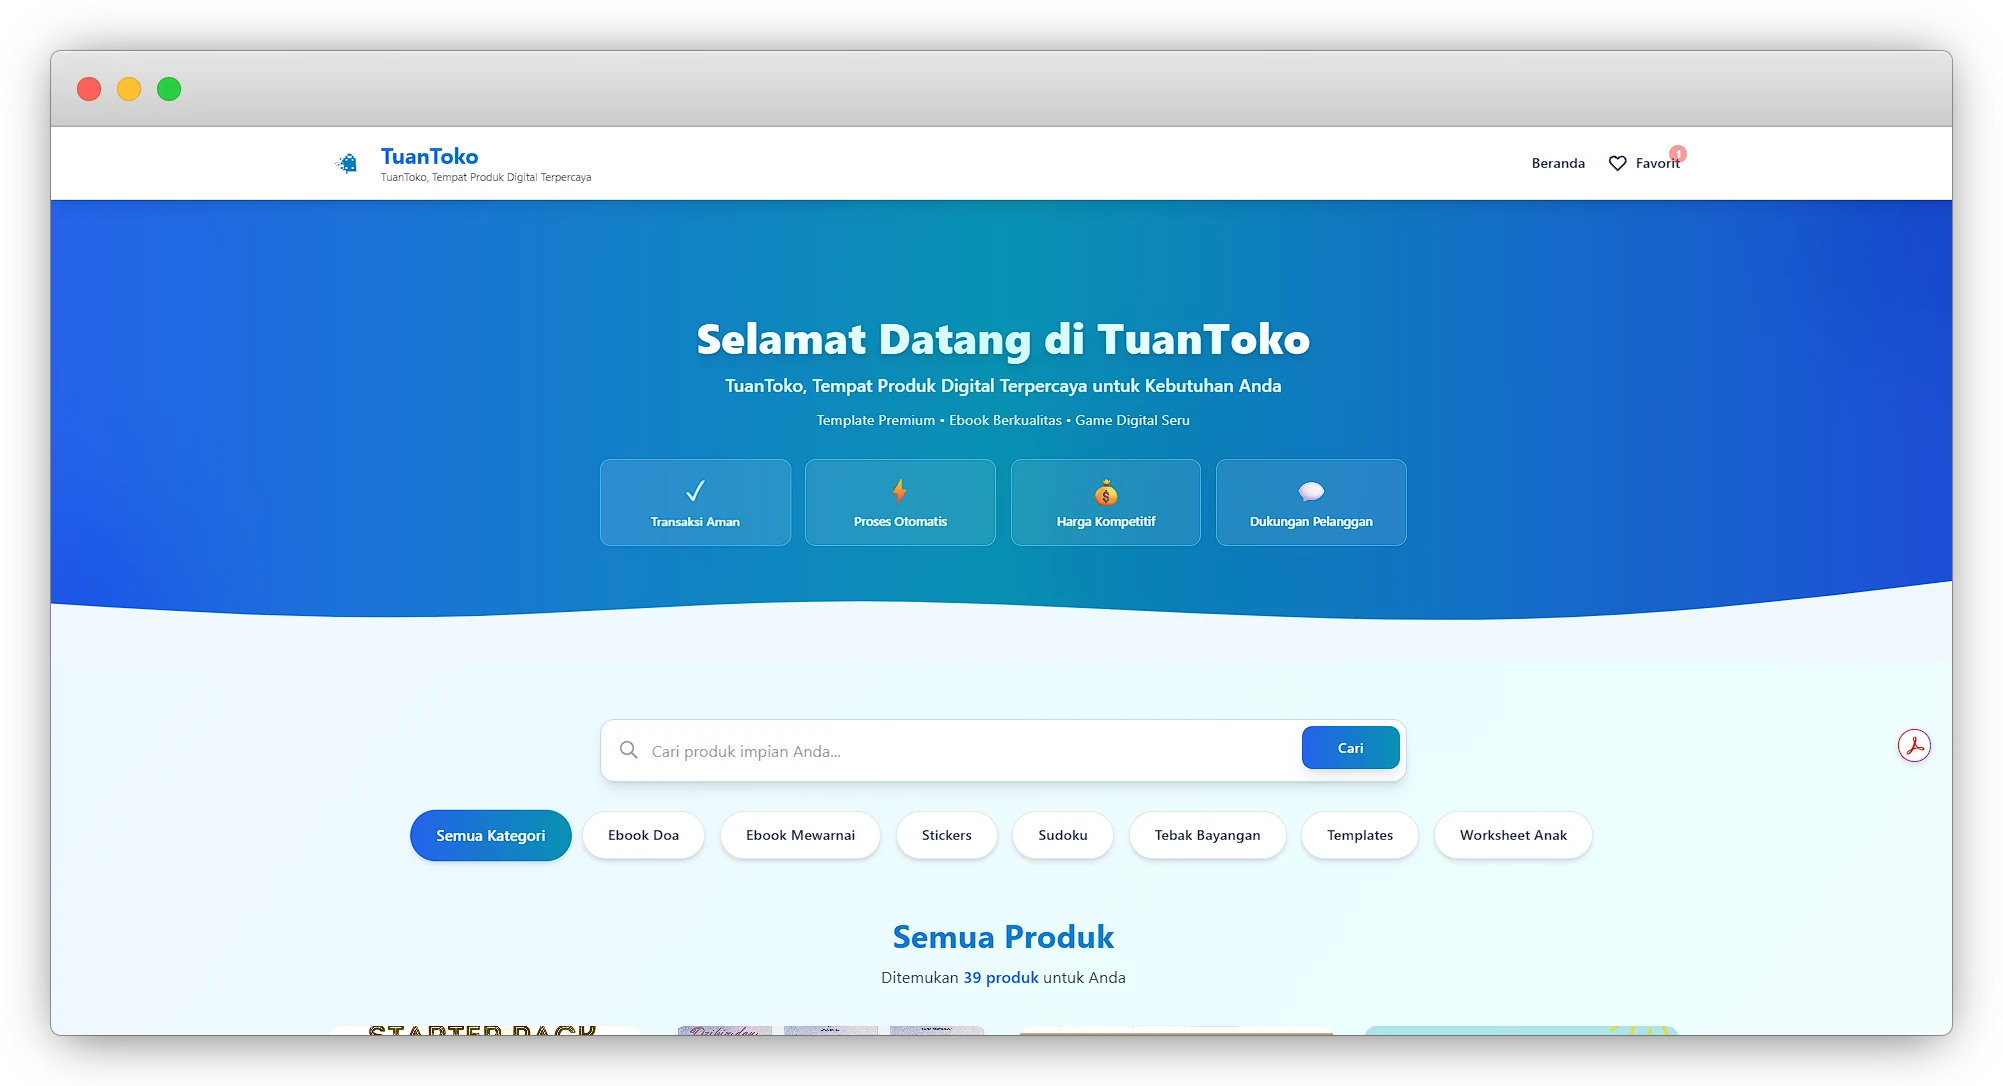
Task: Open favorites by clicking the heart icon
Action: coord(1617,163)
